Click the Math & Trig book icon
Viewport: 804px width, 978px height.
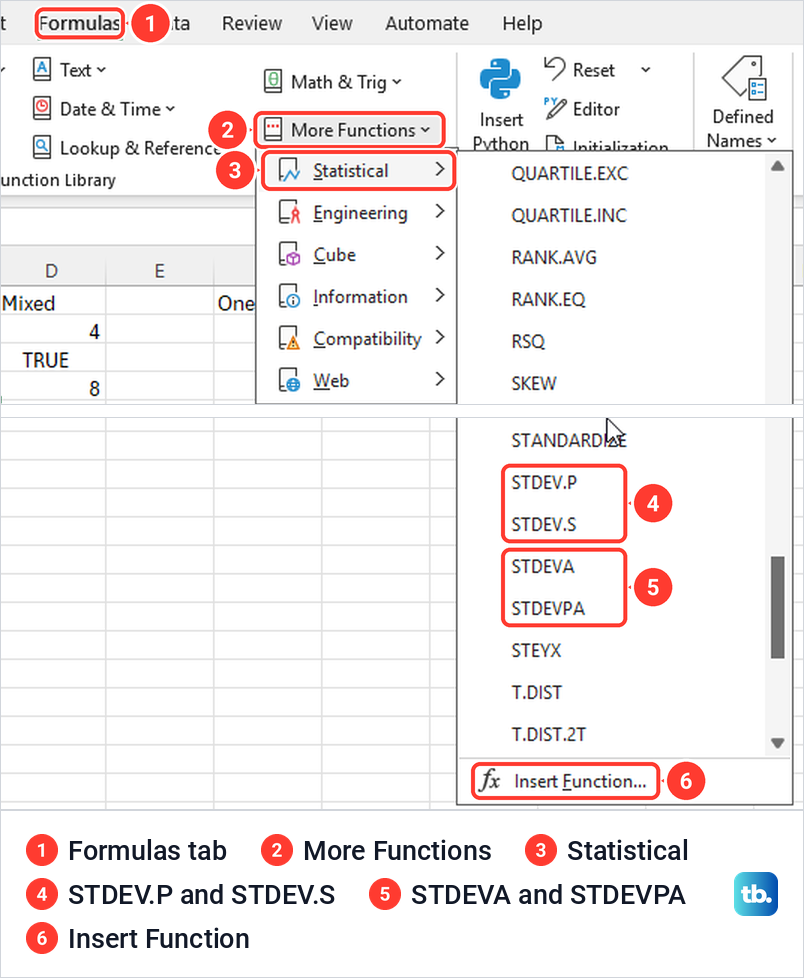pyautogui.click(x=273, y=81)
